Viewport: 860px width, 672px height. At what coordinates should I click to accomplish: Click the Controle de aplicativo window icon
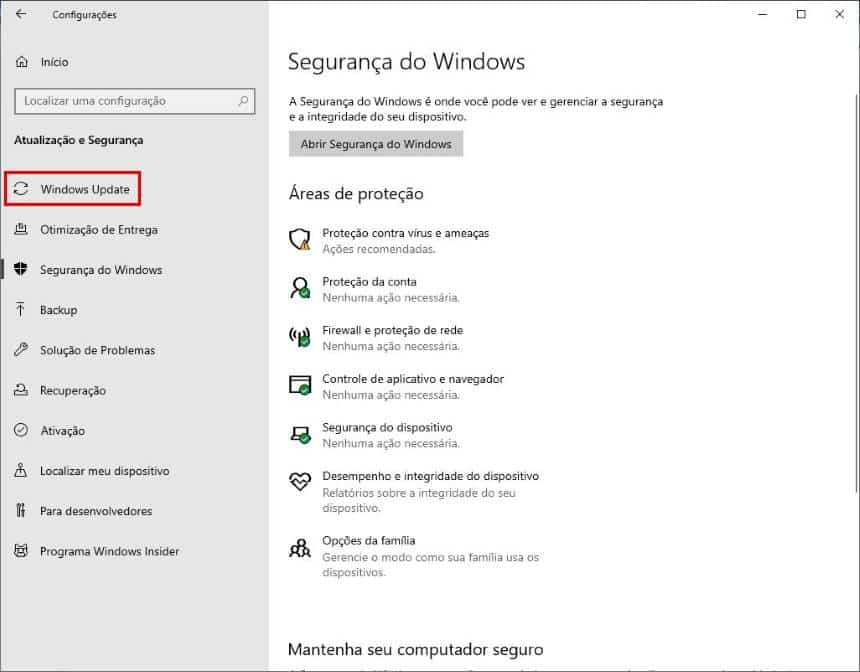click(x=300, y=385)
